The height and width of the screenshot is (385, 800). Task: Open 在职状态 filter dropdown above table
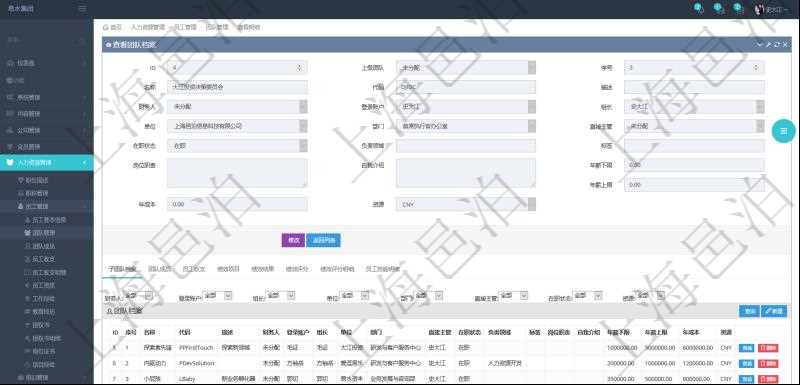pyautogui.click(x=587, y=295)
